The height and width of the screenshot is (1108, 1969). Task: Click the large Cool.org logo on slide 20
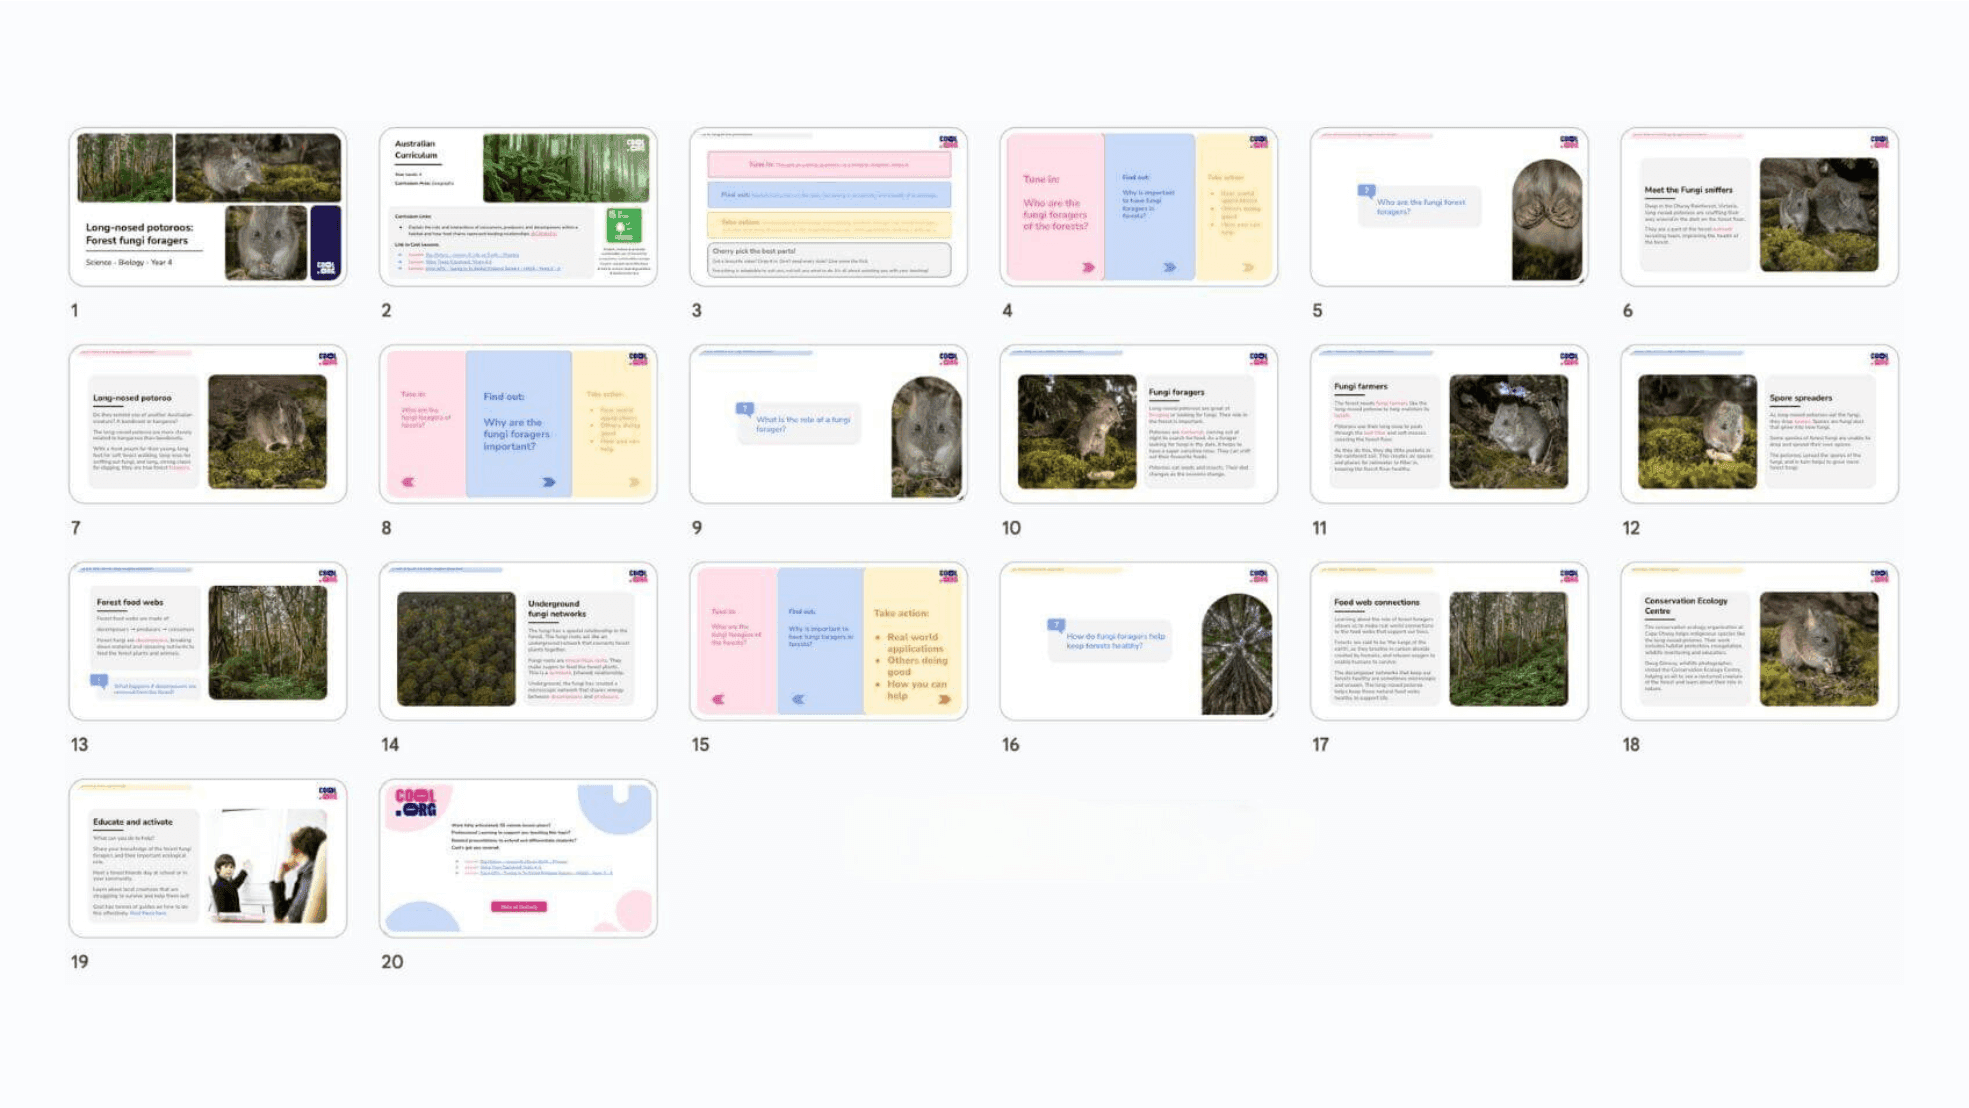(416, 803)
